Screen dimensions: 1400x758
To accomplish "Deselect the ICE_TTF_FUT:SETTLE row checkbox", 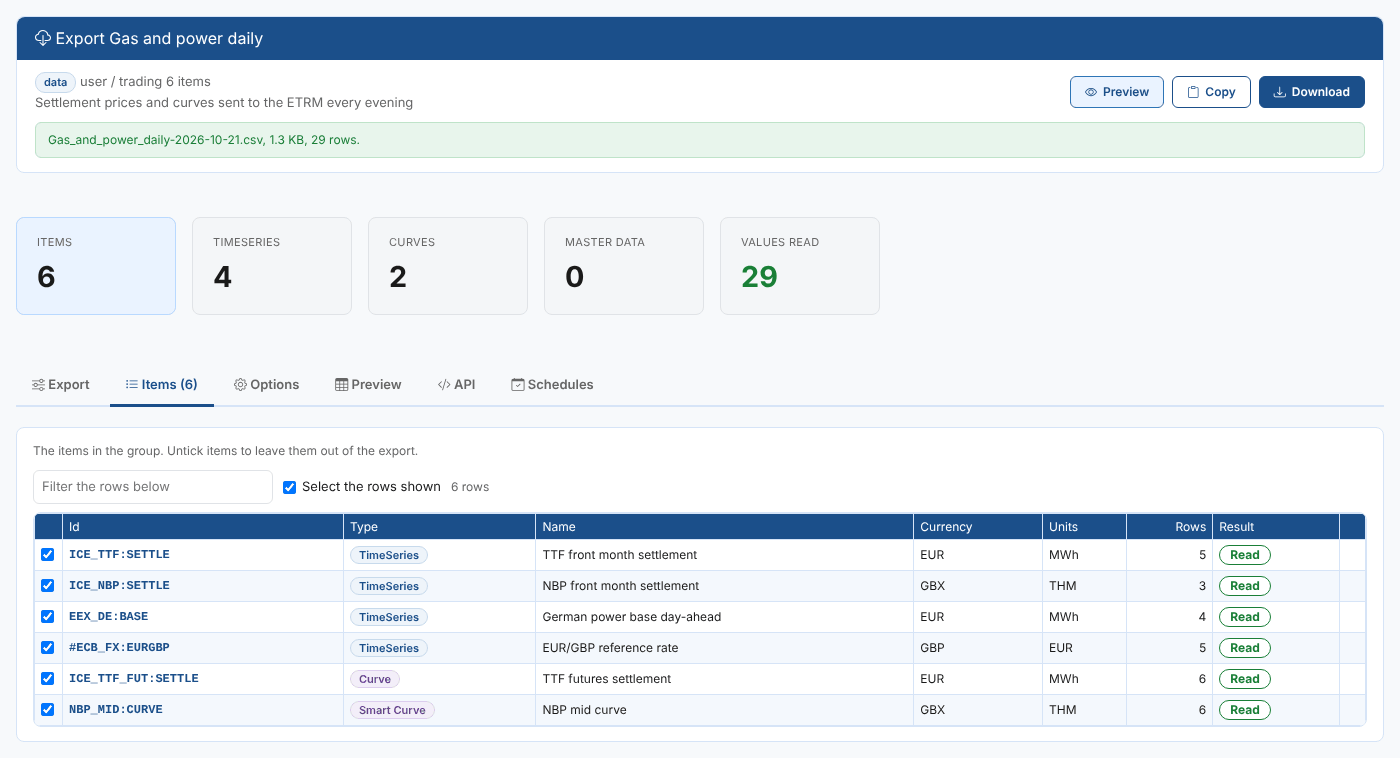I will point(48,679).
